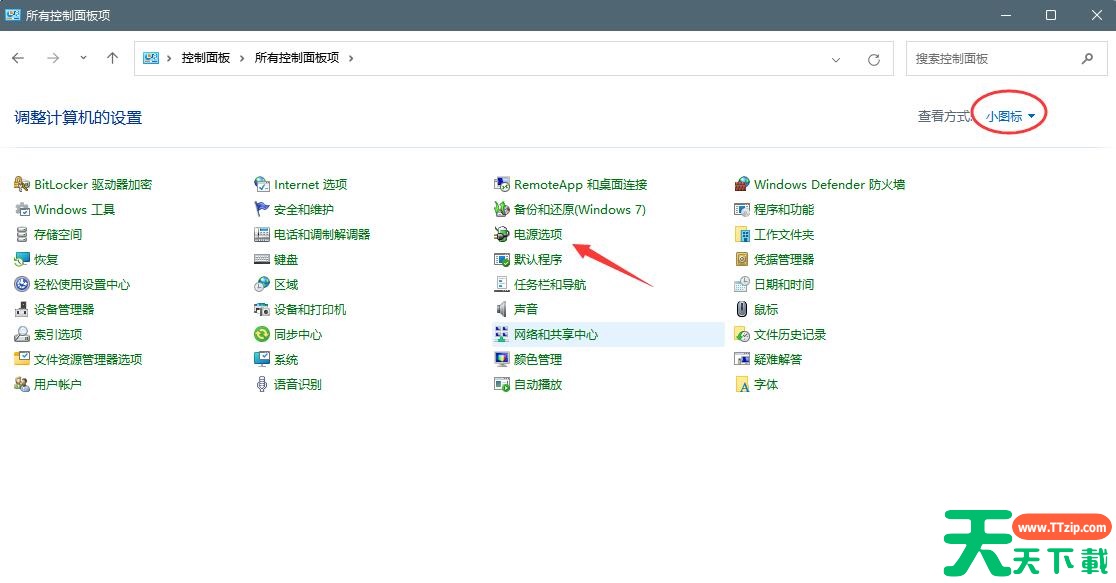Image resolution: width=1116 pixels, height=583 pixels.
Task: Focus the 搜索控制面板 search field
Action: coord(1006,58)
